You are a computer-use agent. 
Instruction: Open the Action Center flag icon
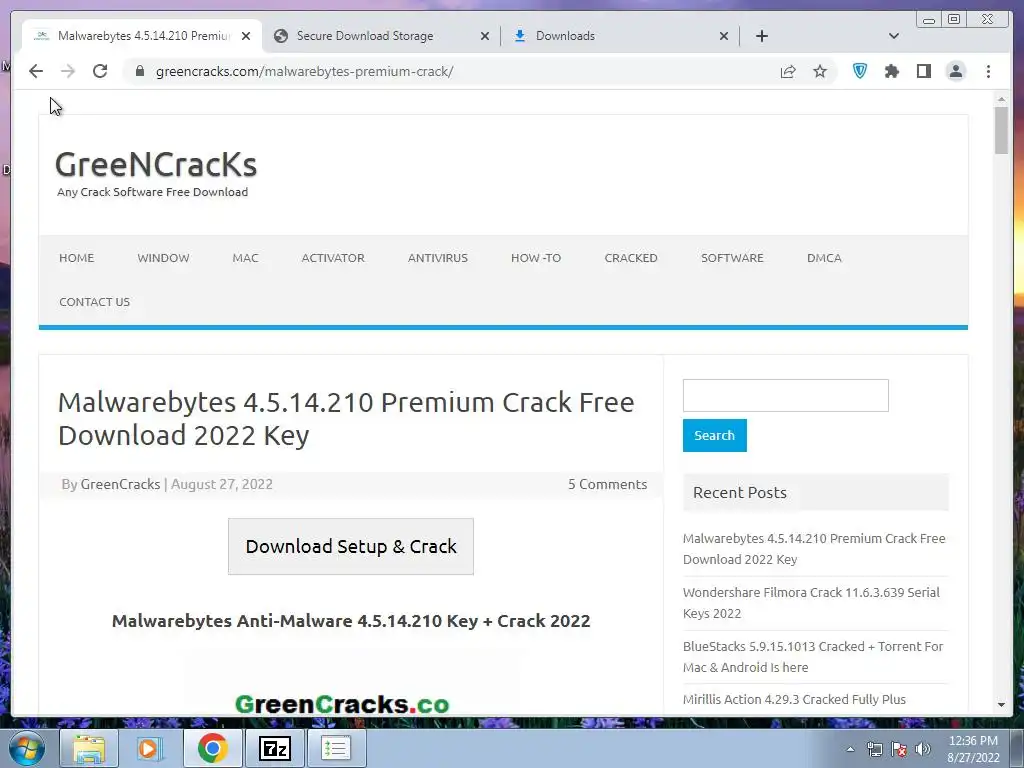click(899, 749)
